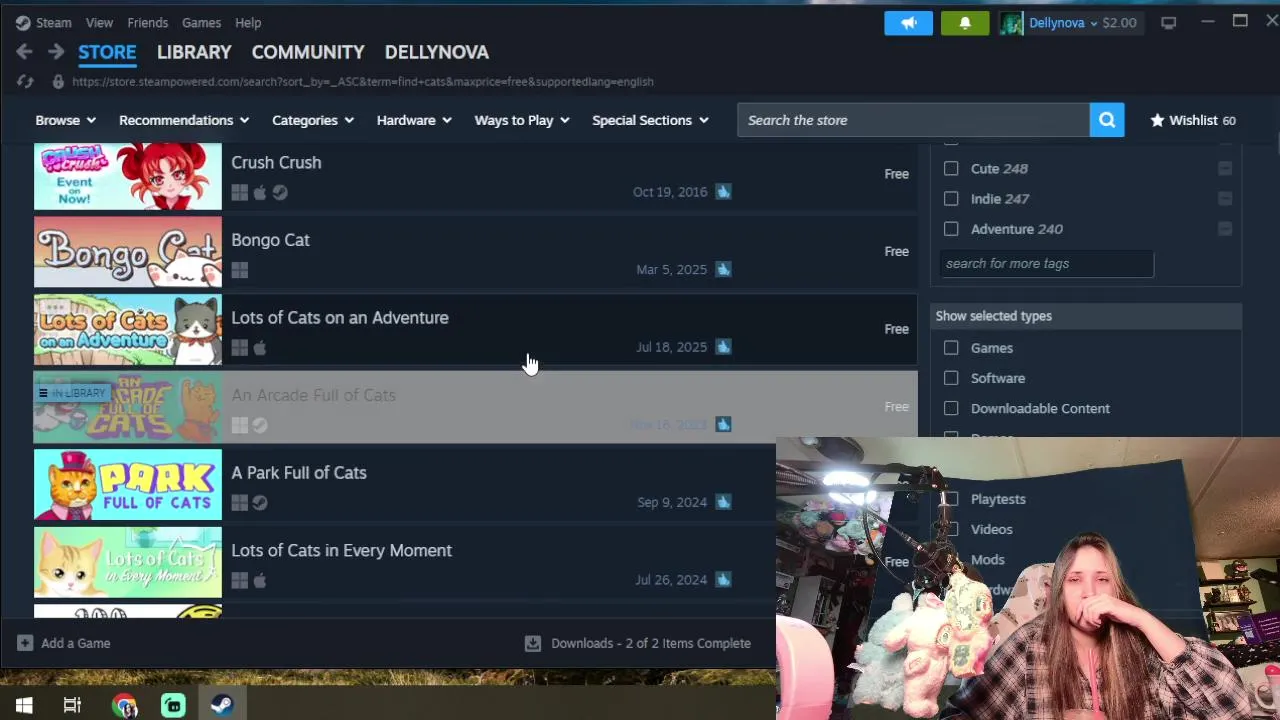Viewport: 1280px width, 720px height.
Task: Open the Crush Crush store page
Action: pyautogui.click(x=475, y=176)
